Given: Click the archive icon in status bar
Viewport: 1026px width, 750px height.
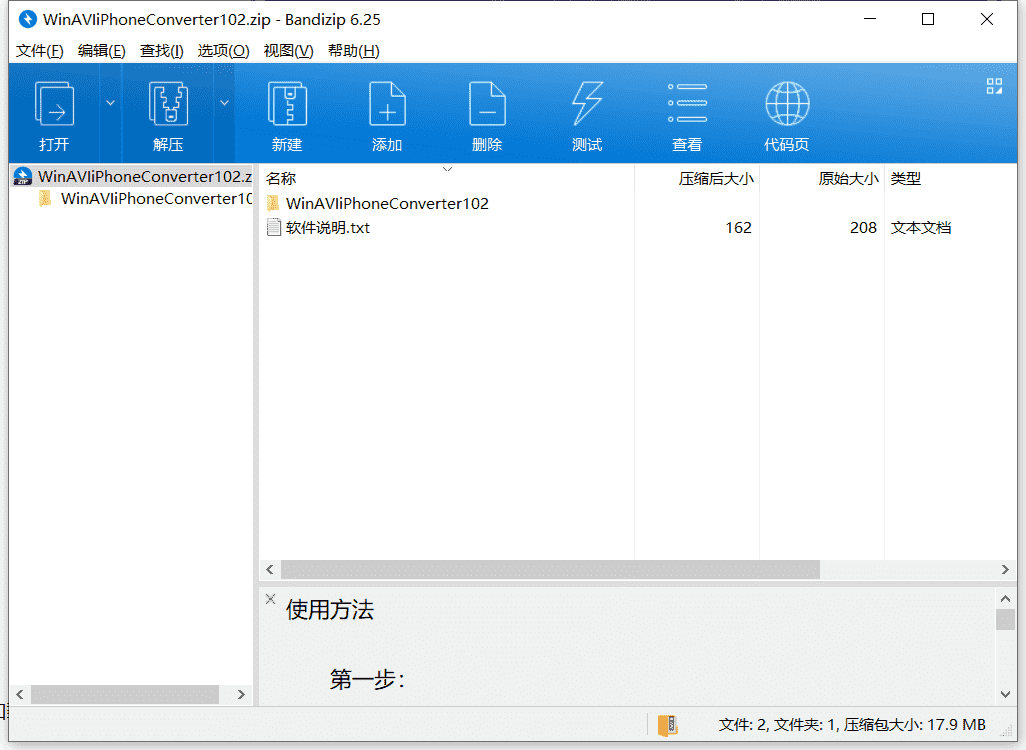Looking at the screenshot, I should [x=667, y=725].
